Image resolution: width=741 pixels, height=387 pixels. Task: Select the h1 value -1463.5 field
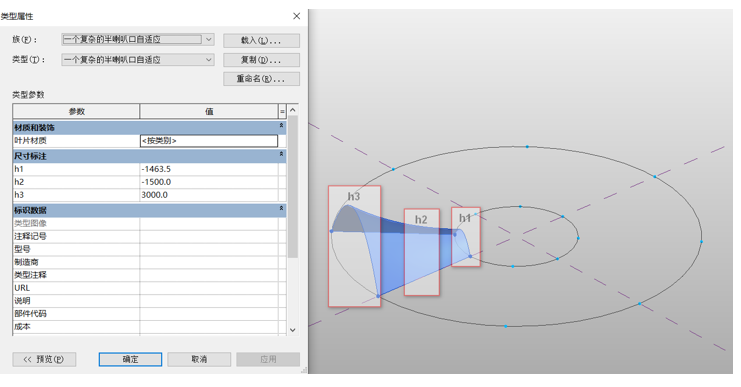[x=209, y=169]
